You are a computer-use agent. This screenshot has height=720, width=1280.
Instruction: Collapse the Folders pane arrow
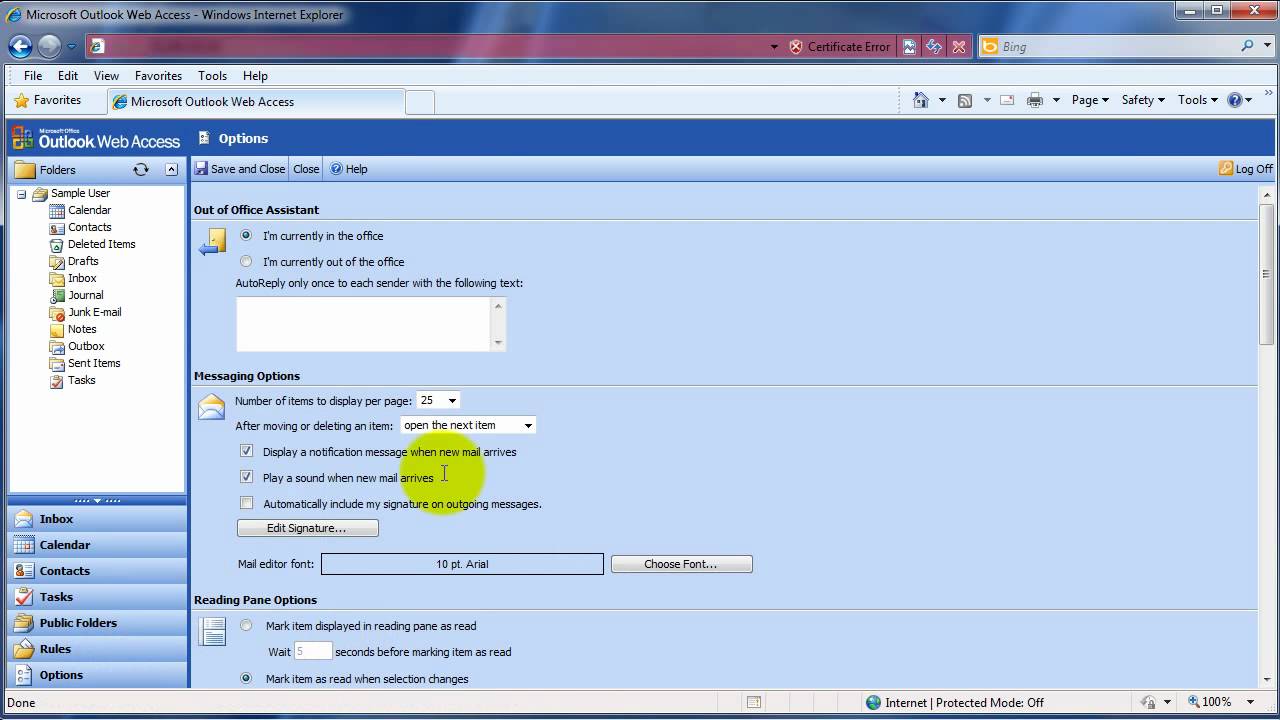click(171, 169)
